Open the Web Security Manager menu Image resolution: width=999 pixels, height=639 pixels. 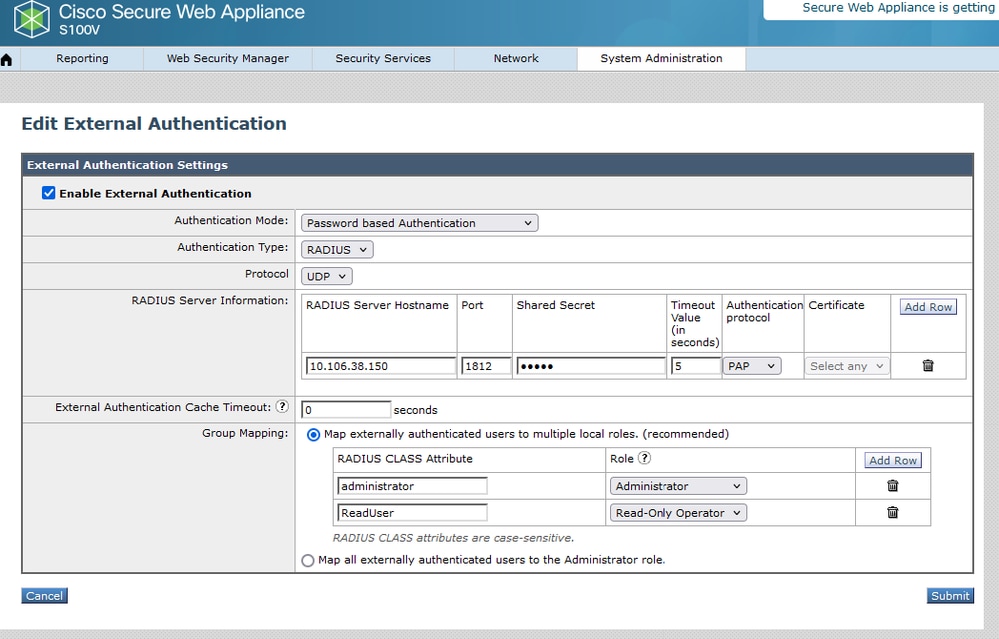(227, 59)
